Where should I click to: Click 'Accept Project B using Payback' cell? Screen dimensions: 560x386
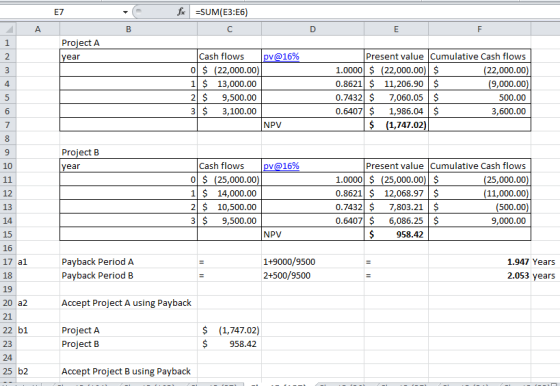(x=129, y=371)
